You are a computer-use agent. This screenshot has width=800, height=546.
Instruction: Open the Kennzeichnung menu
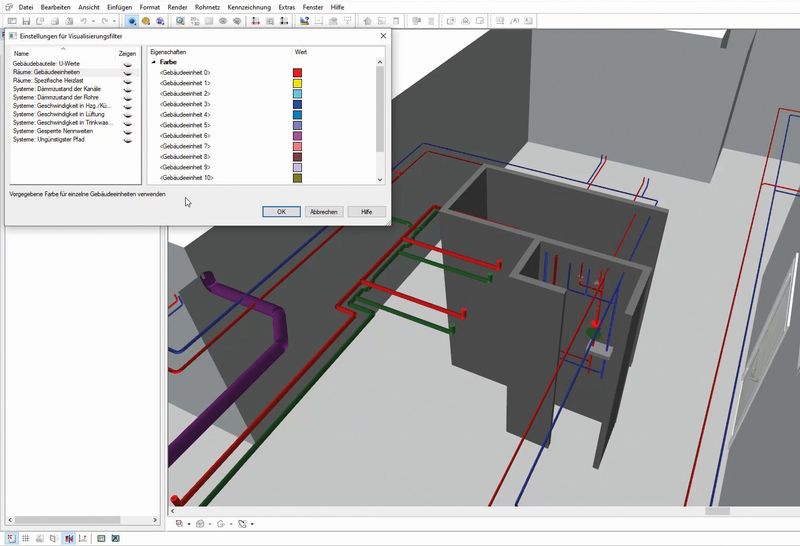coord(249,7)
